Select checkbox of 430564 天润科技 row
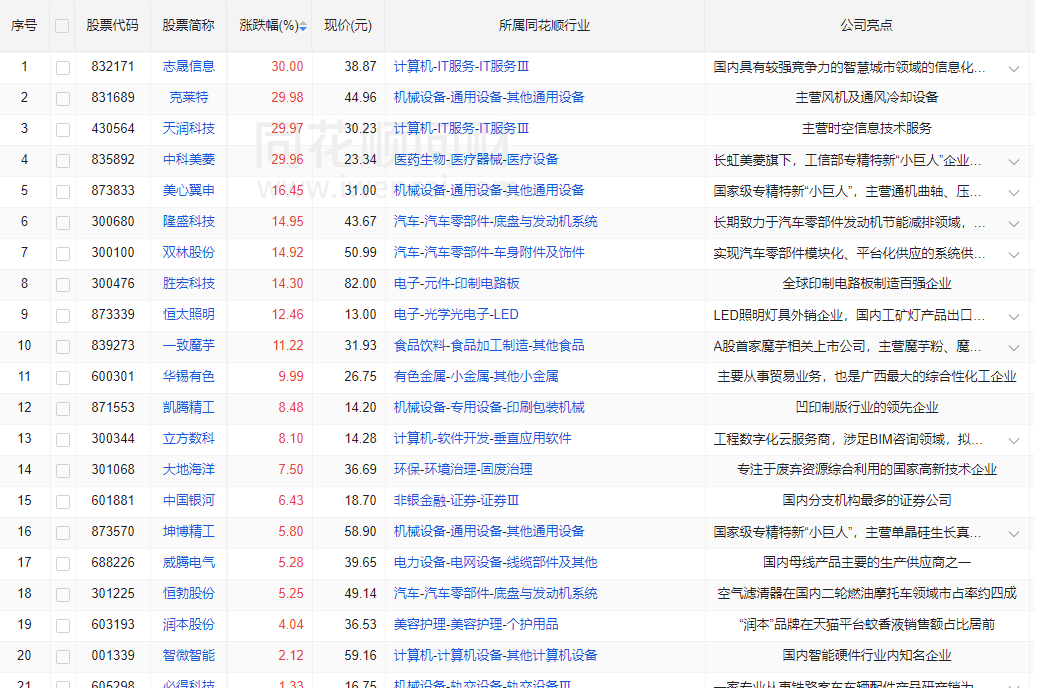 pyautogui.click(x=63, y=129)
